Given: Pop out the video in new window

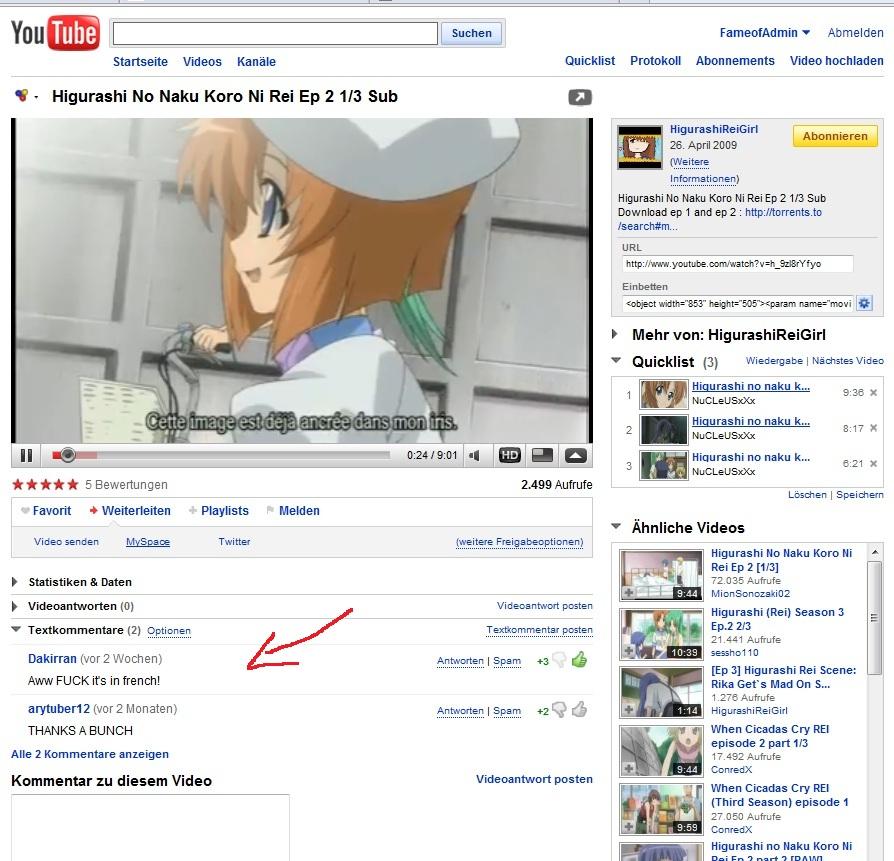Looking at the screenshot, I should click(x=580, y=98).
